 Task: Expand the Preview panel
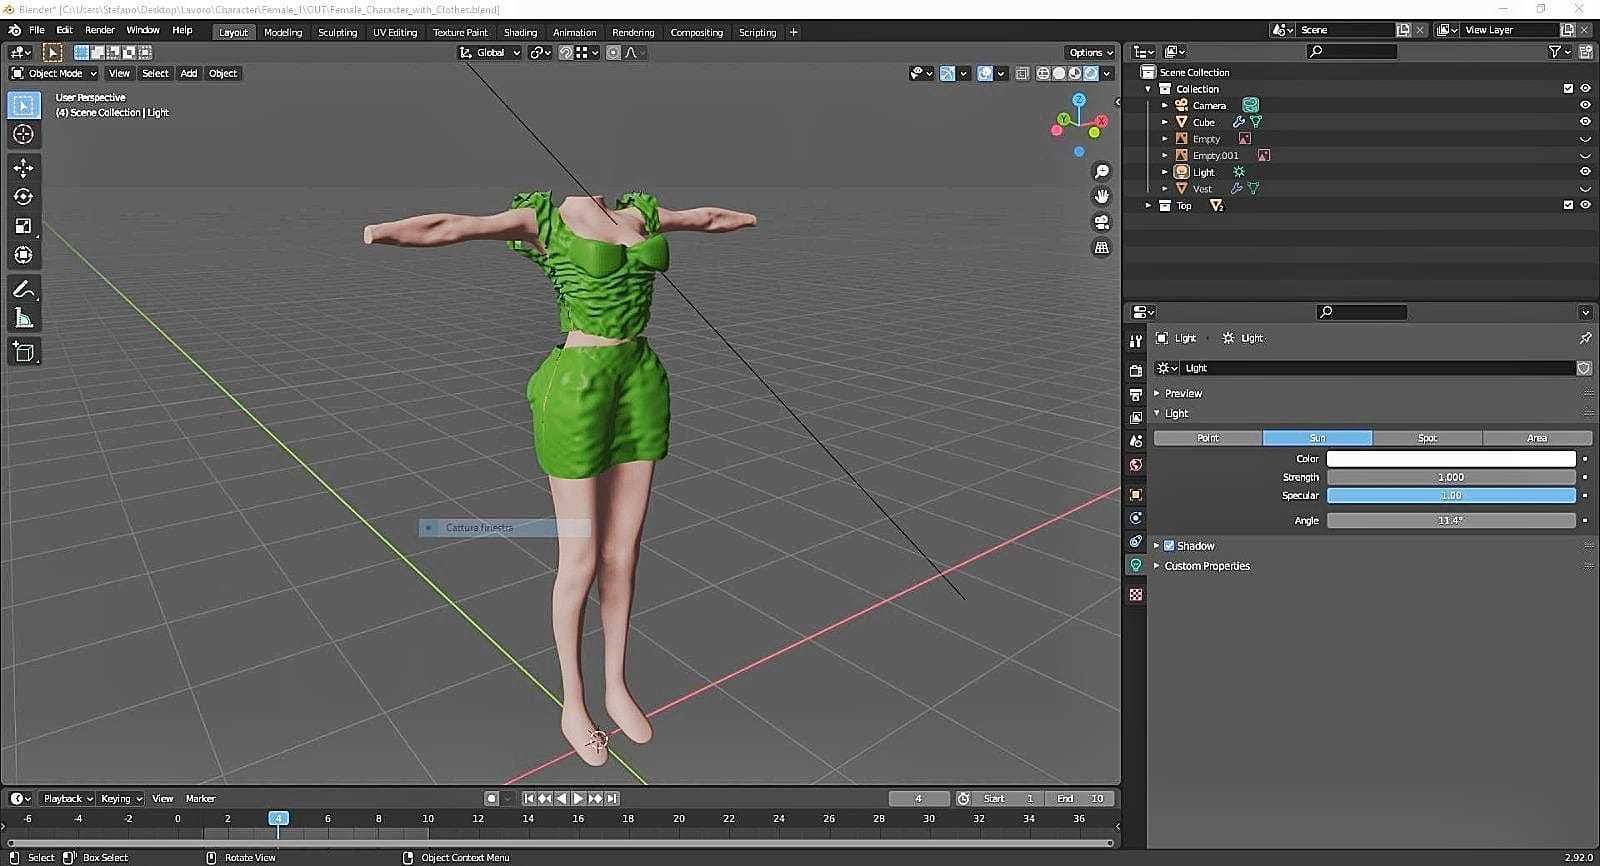click(x=1183, y=393)
